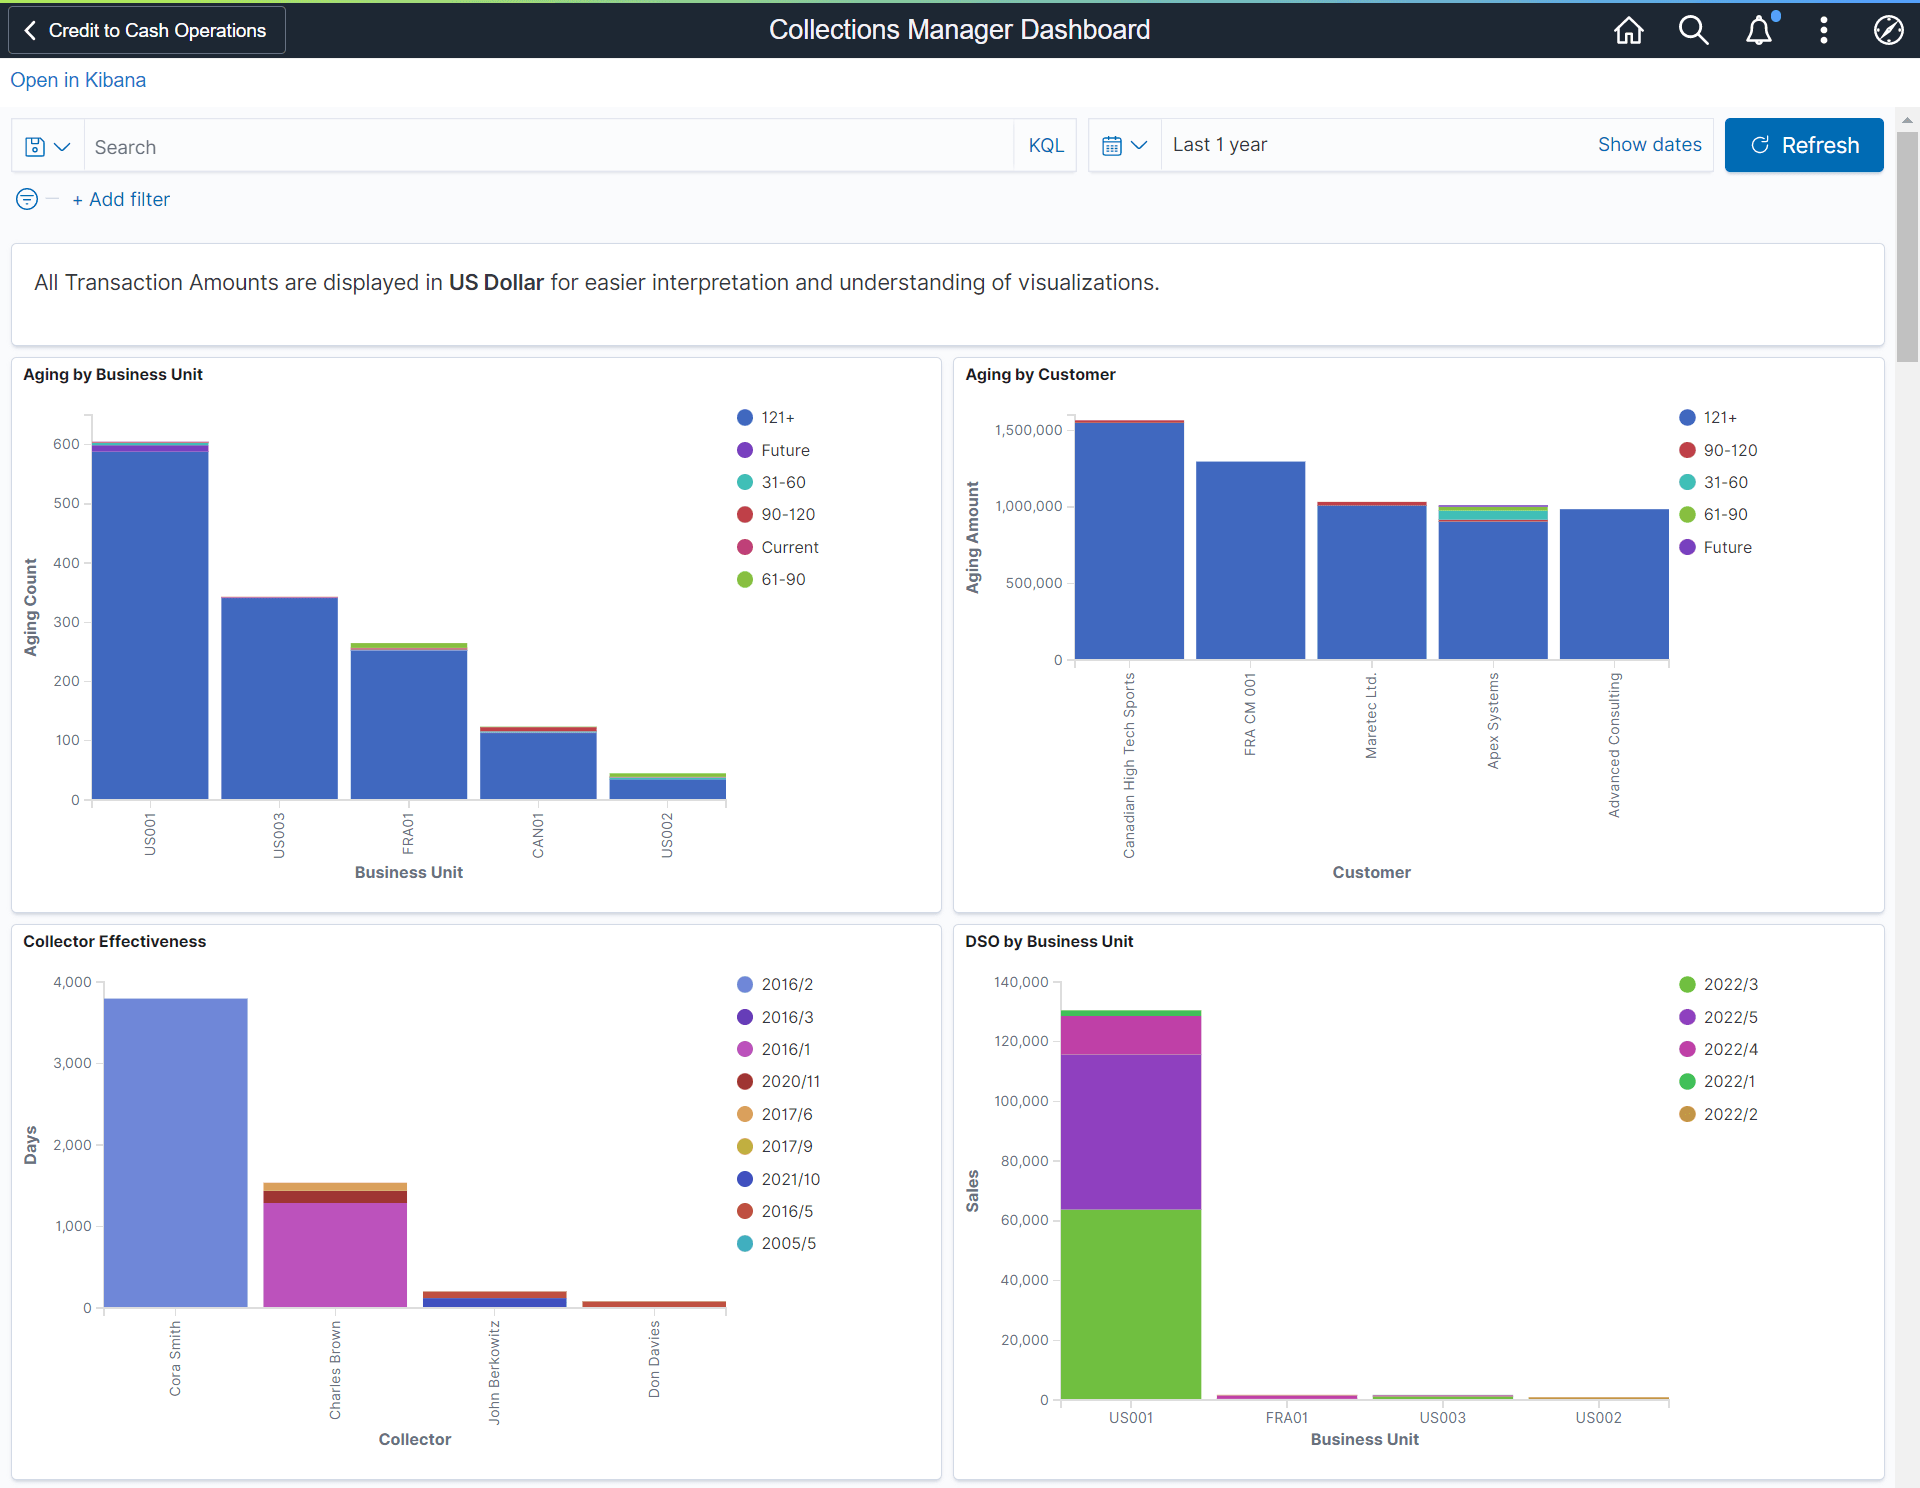Follow the Open in Kibana link
The width and height of the screenshot is (1920, 1488).
tap(78, 80)
